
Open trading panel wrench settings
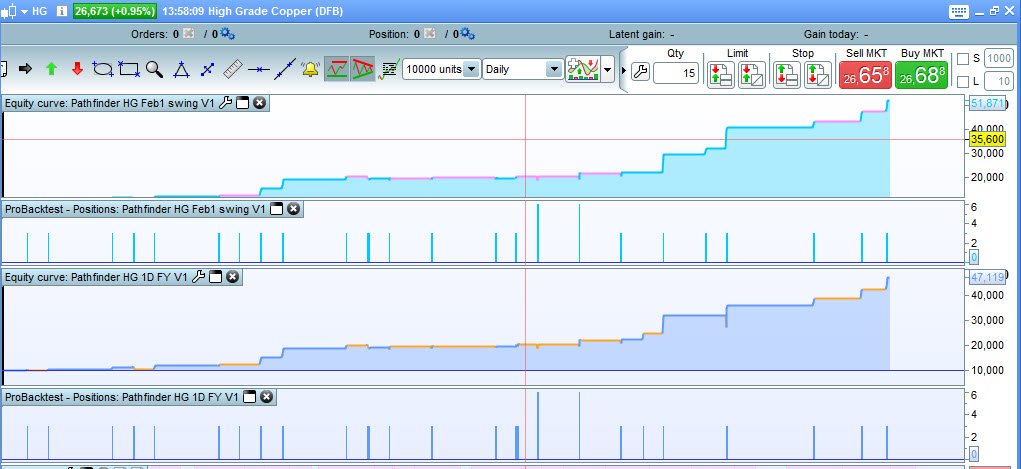pos(640,73)
